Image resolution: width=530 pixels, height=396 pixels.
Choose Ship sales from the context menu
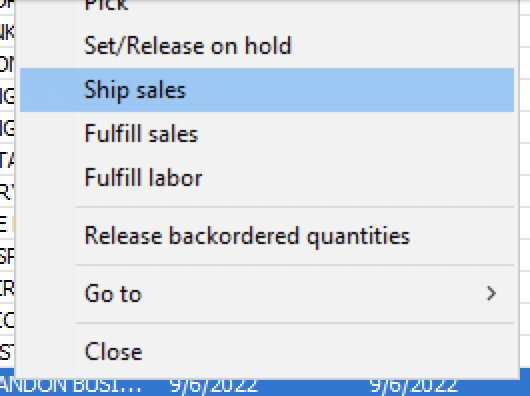[267, 90]
